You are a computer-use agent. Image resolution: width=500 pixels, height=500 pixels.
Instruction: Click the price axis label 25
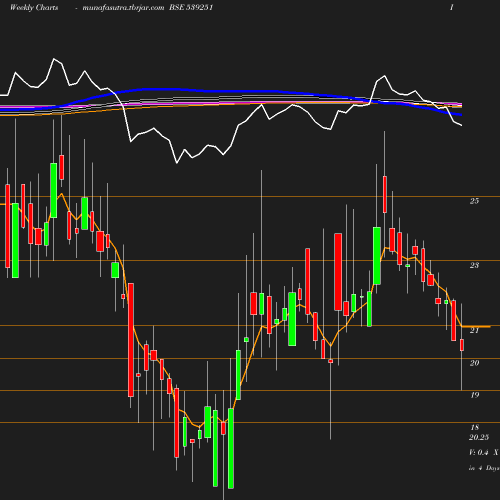[x=474, y=201]
